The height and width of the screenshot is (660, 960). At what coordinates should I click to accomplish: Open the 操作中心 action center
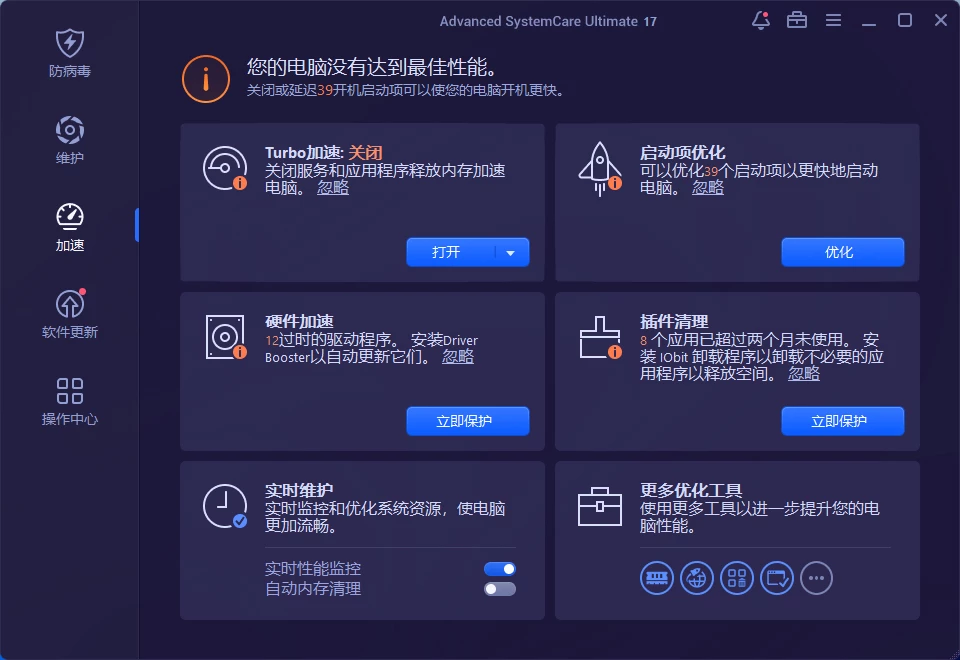click(70, 401)
